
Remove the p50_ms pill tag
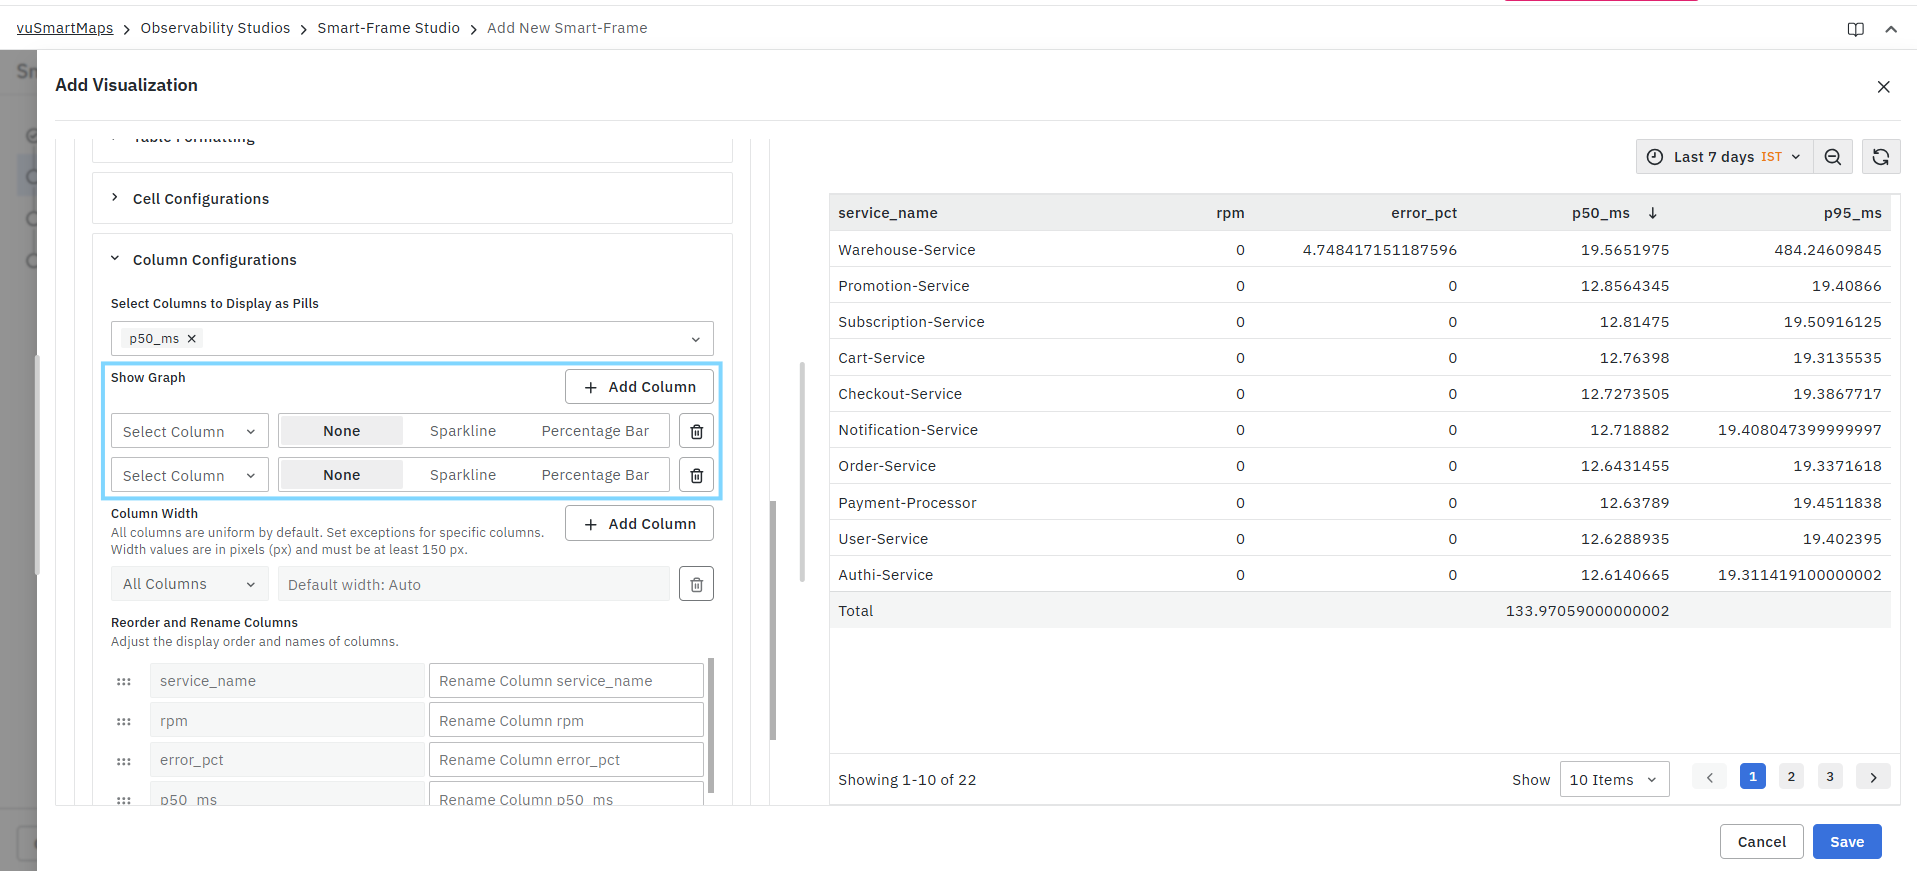click(x=192, y=339)
